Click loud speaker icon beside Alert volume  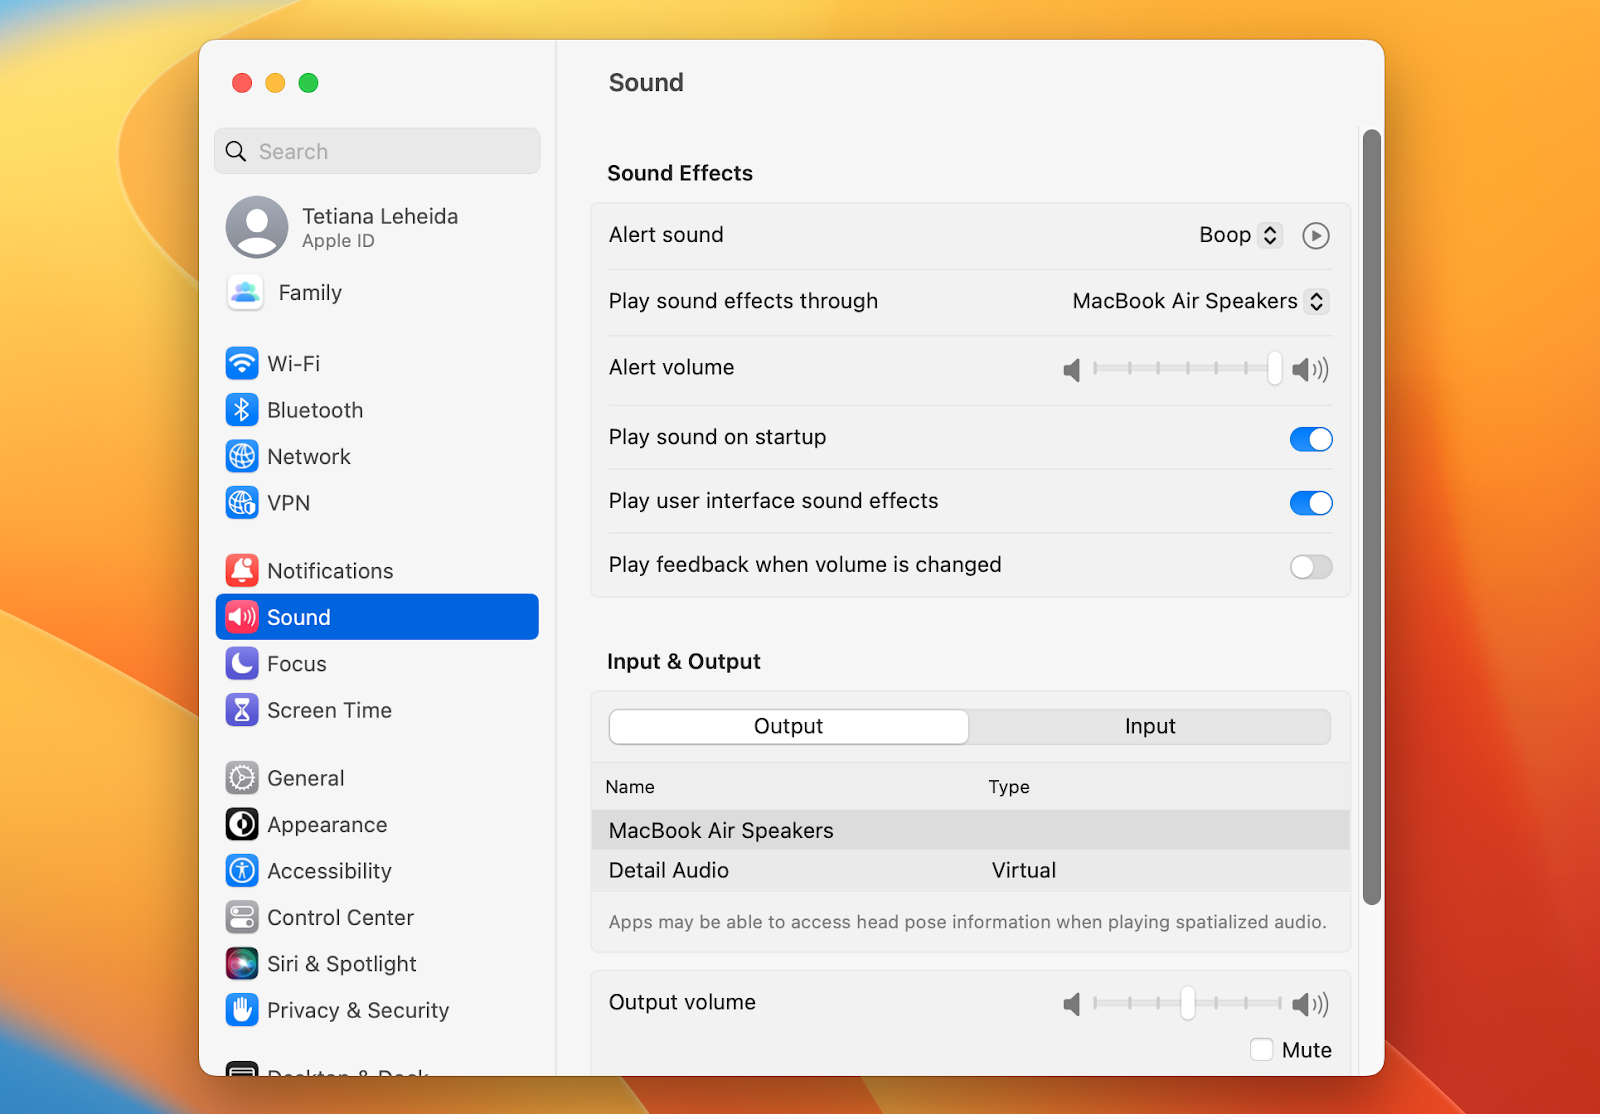click(x=1310, y=370)
